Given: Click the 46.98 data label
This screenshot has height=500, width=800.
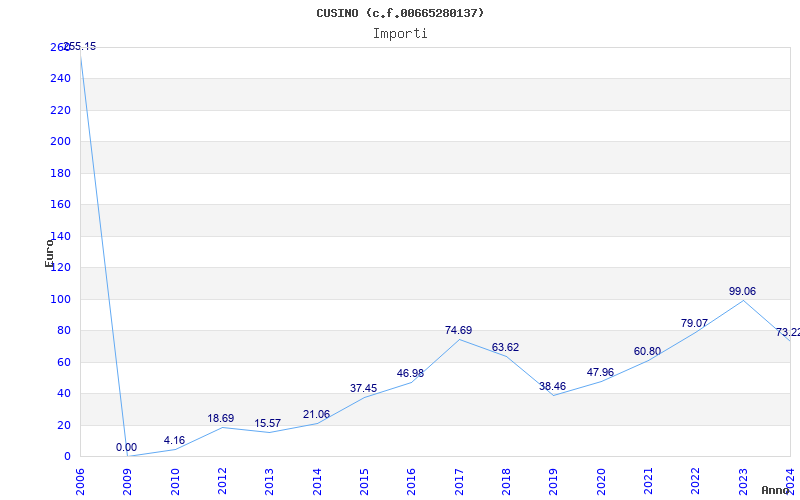Looking at the screenshot, I should tap(410, 373).
